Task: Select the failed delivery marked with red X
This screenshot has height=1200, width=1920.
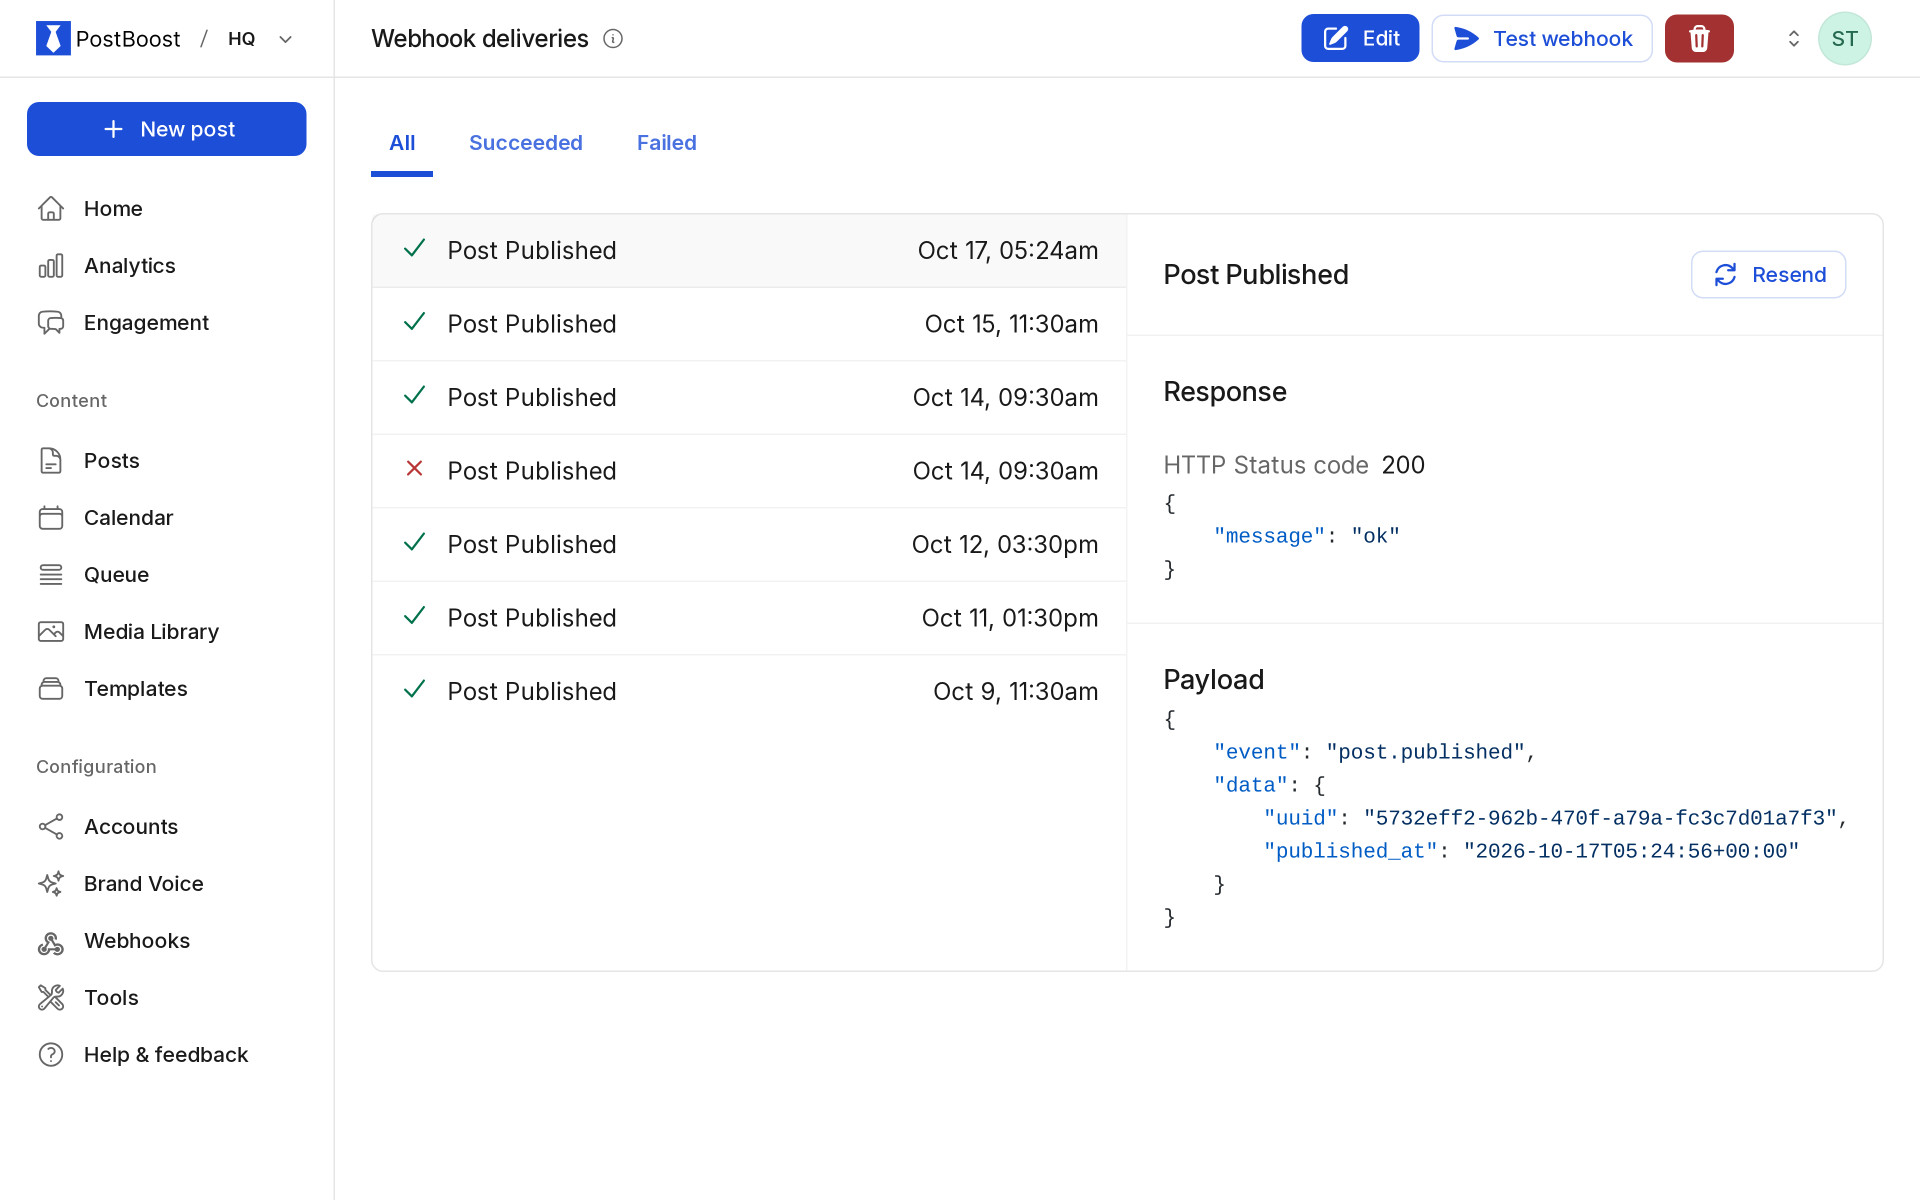Action: [x=749, y=471]
